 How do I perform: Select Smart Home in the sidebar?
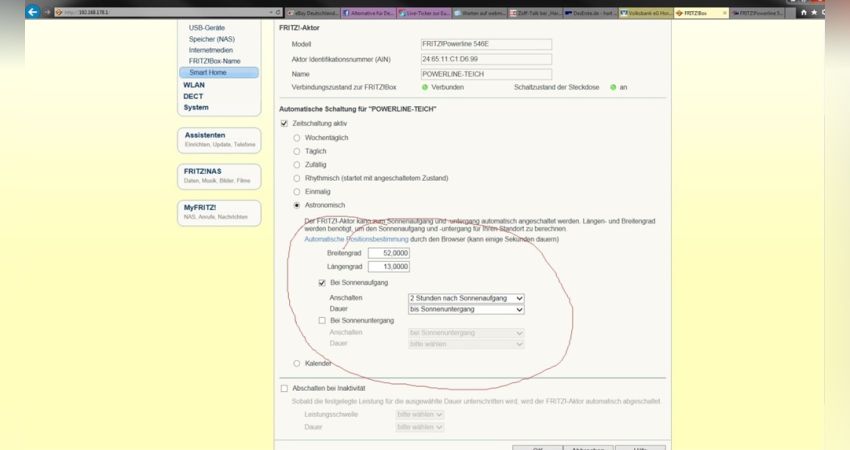tap(219, 73)
